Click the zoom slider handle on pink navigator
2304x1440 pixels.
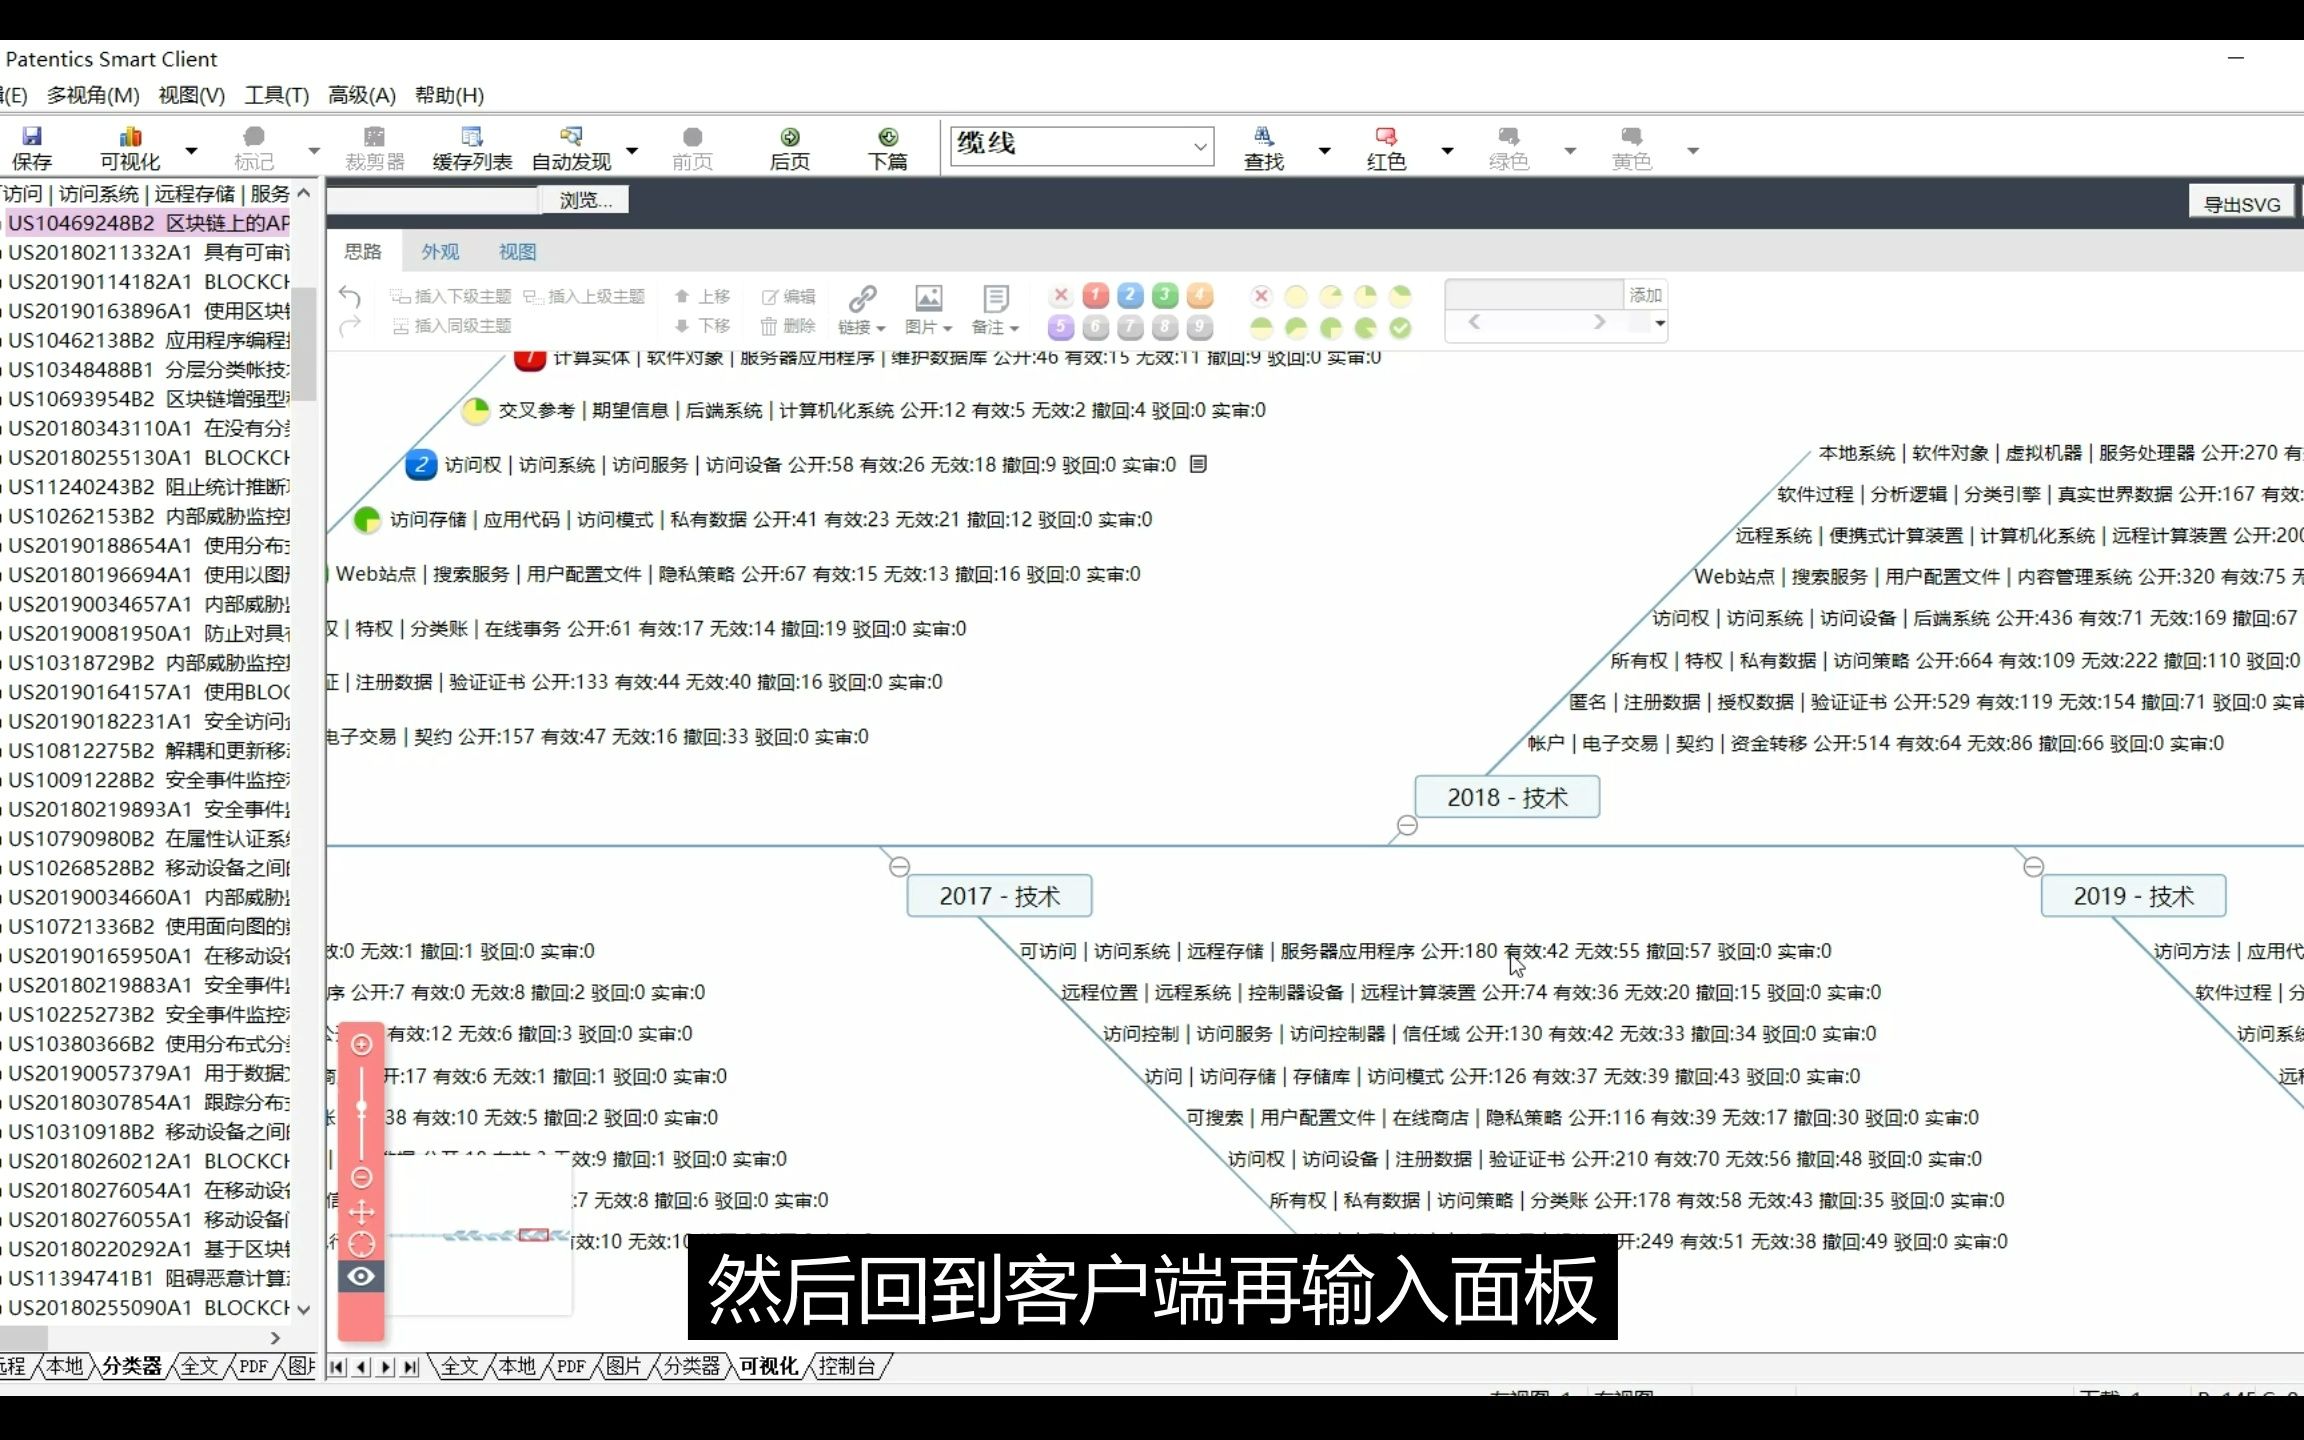tap(361, 1108)
